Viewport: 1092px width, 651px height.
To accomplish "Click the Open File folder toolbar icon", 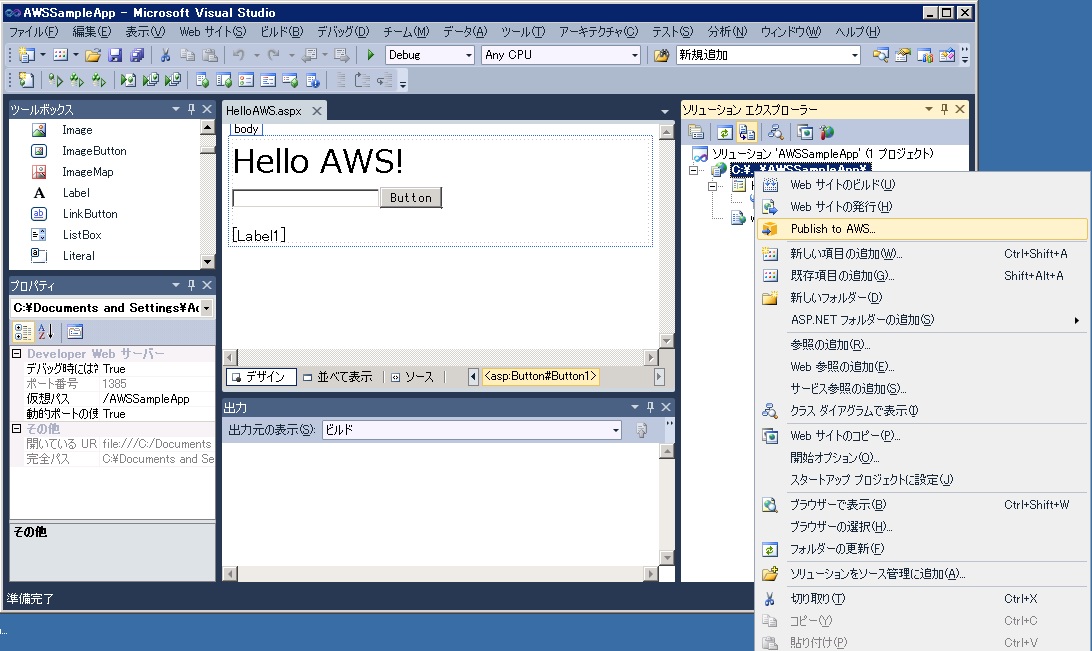I will click(x=93, y=55).
